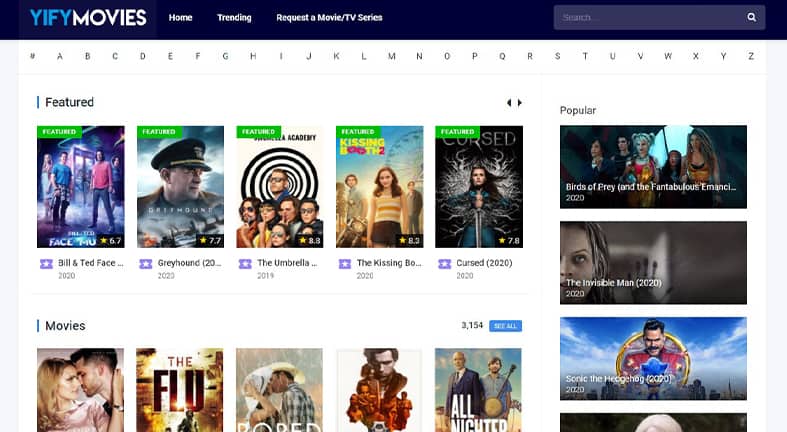Click movie icon beside Greyhound title
Viewport: 787px width, 432px height.
click(x=146, y=263)
